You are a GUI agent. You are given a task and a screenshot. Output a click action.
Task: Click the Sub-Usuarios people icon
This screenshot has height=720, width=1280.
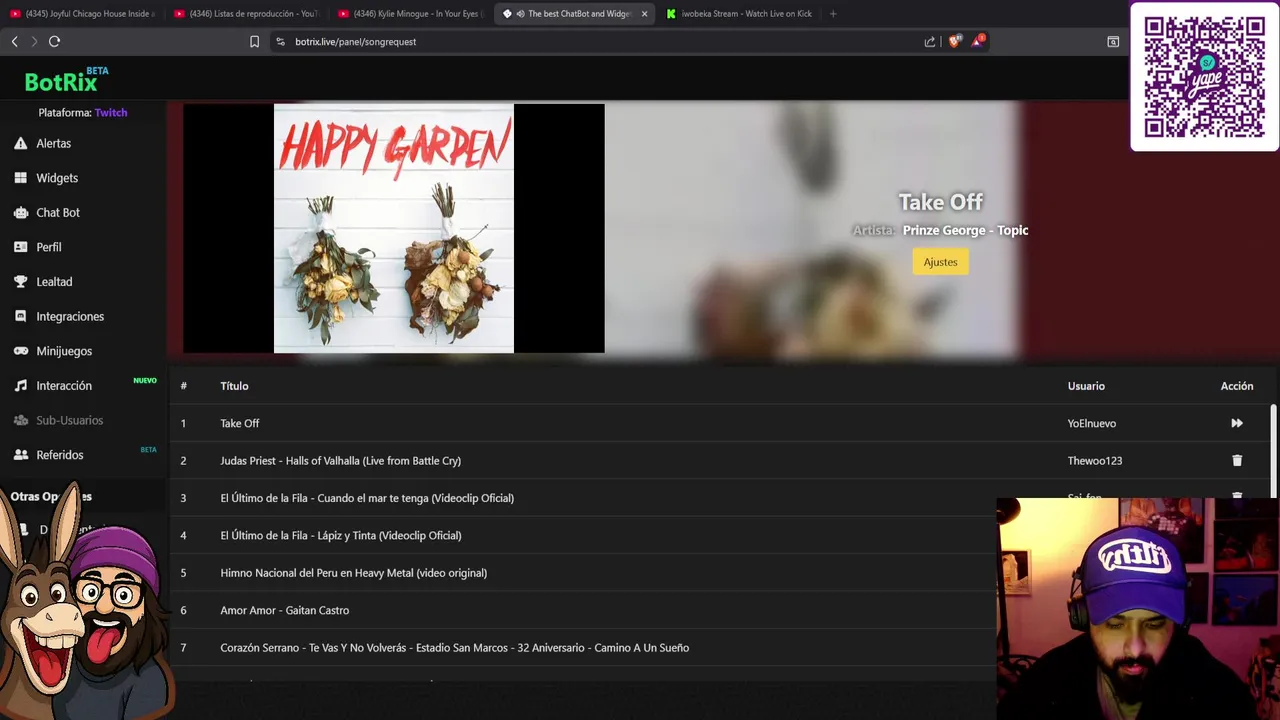pyautogui.click(x=20, y=420)
